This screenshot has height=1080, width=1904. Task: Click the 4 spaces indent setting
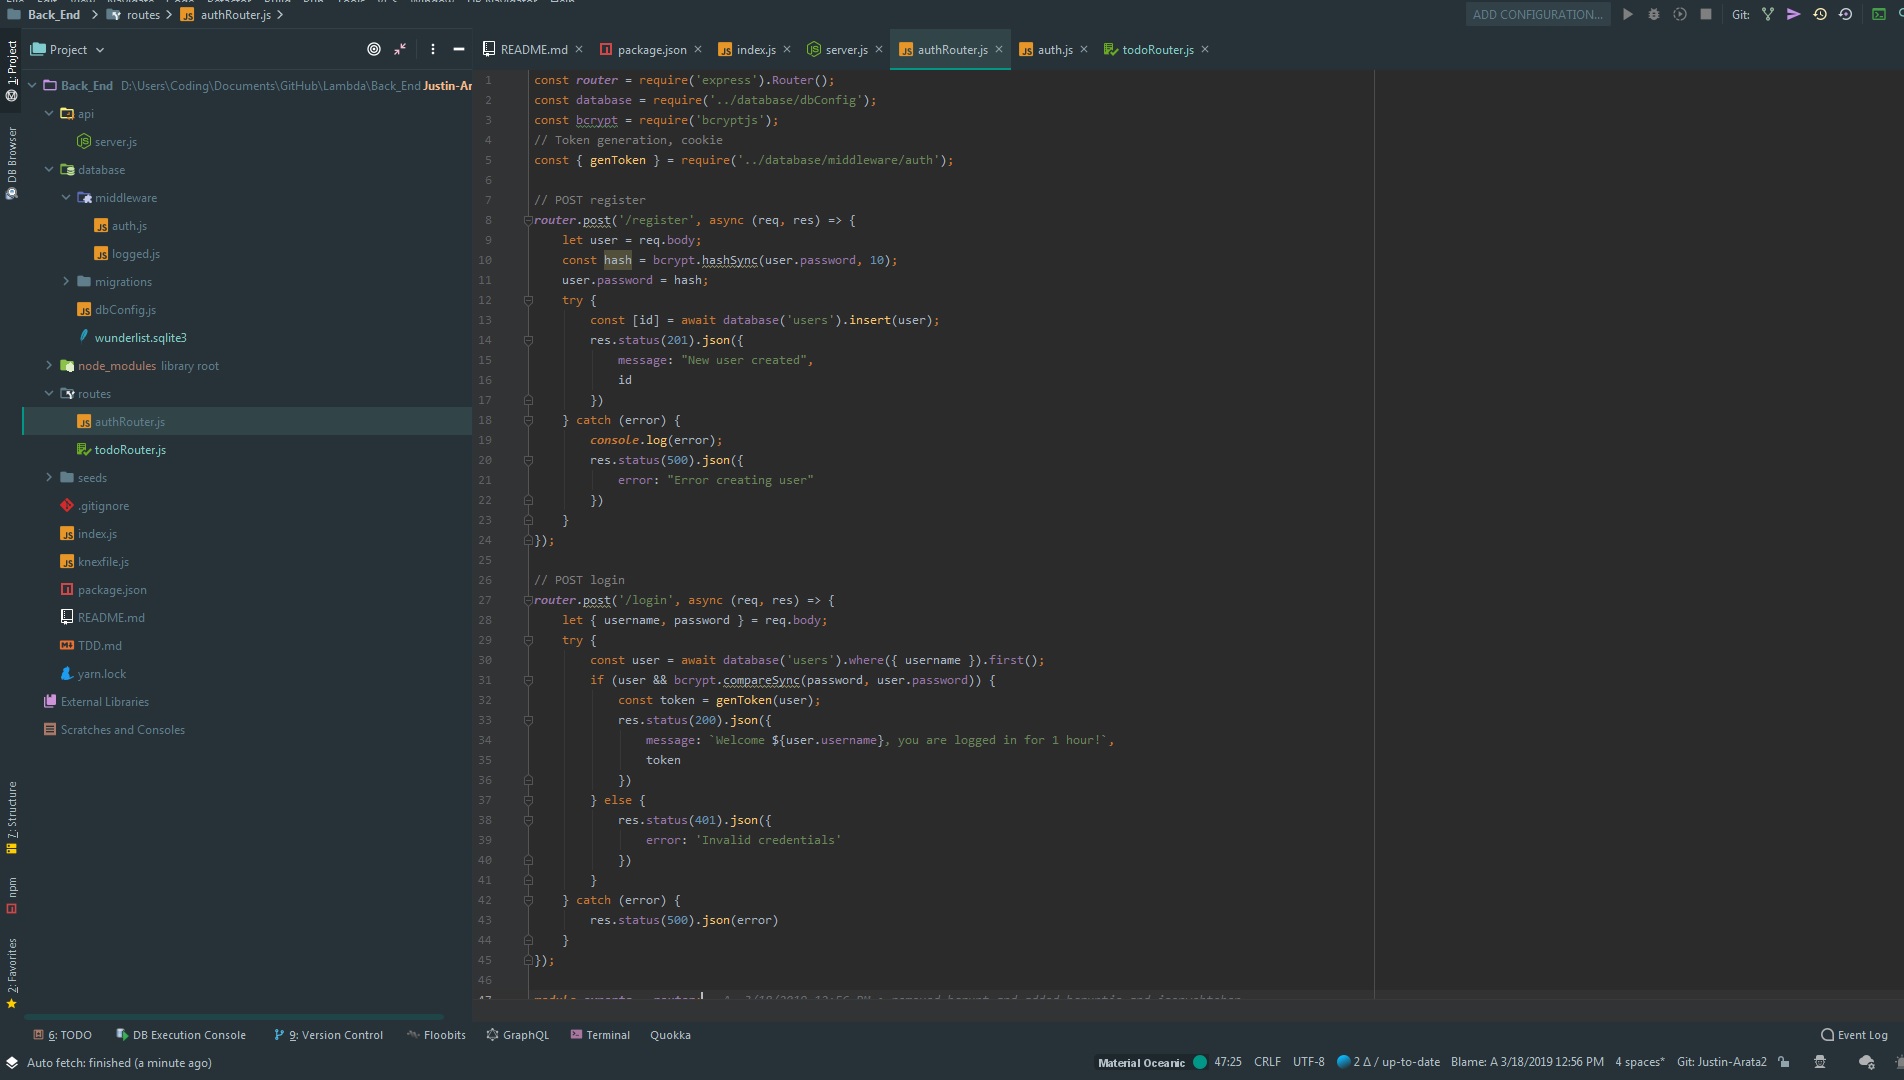pyautogui.click(x=1640, y=1062)
